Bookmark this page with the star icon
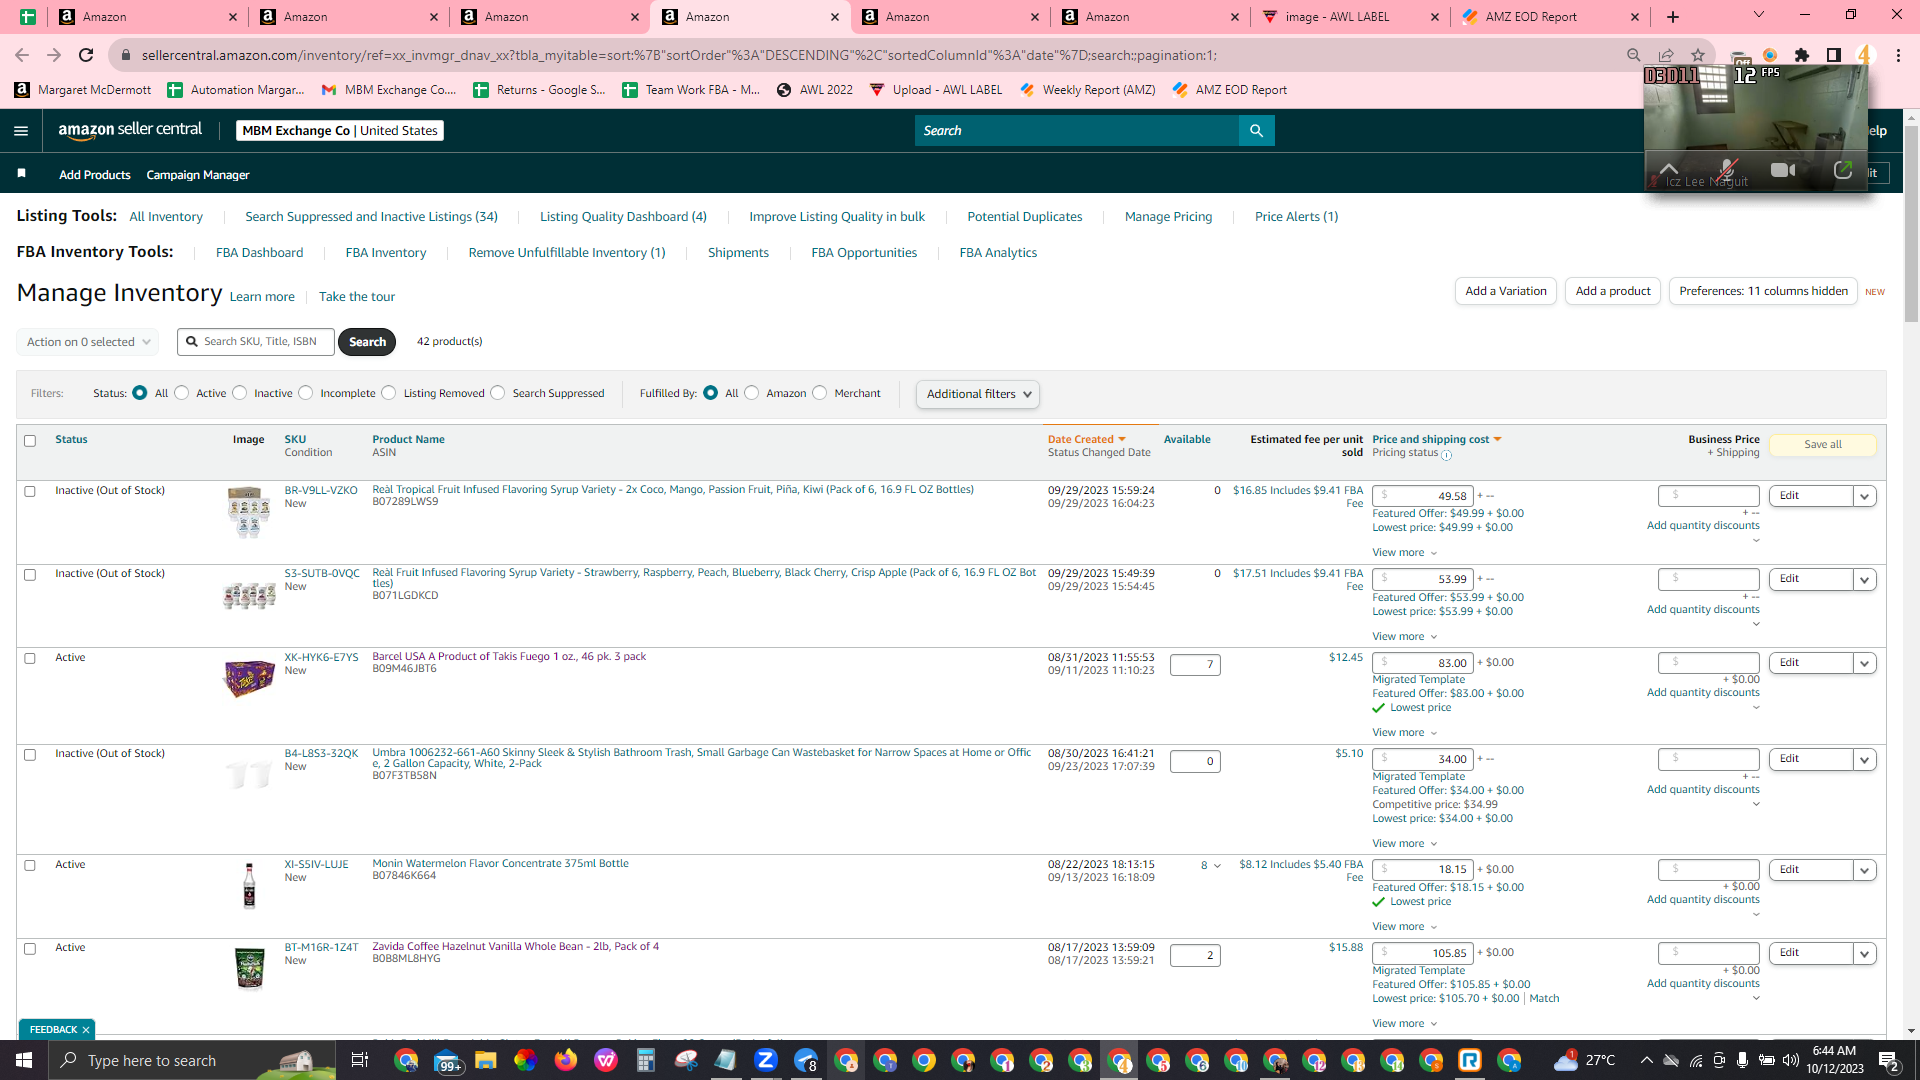This screenshot has width=1920, height=1080. point(1698,55)
